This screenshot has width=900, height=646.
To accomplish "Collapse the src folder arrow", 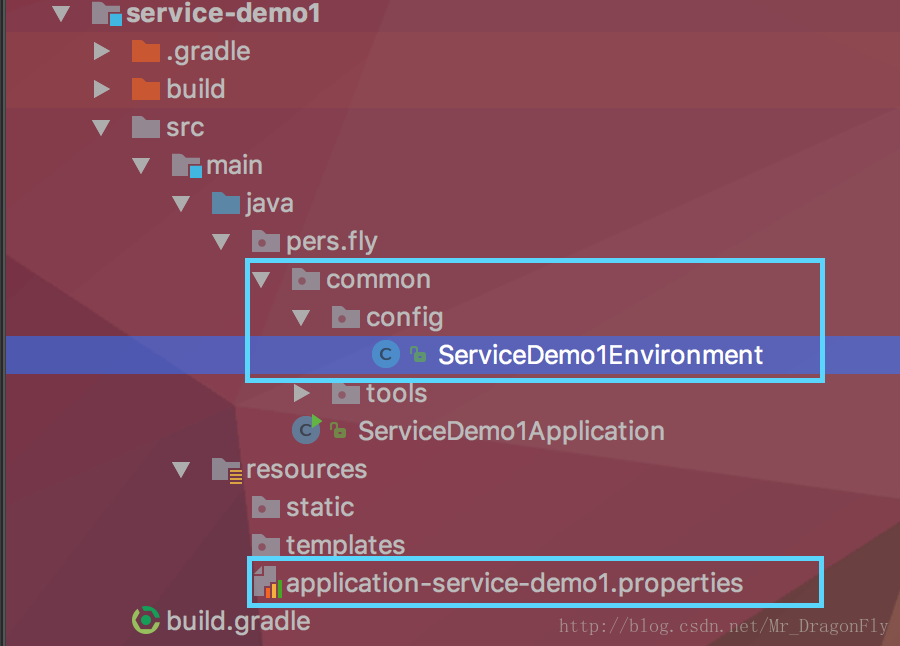I will tap(101, 127).
